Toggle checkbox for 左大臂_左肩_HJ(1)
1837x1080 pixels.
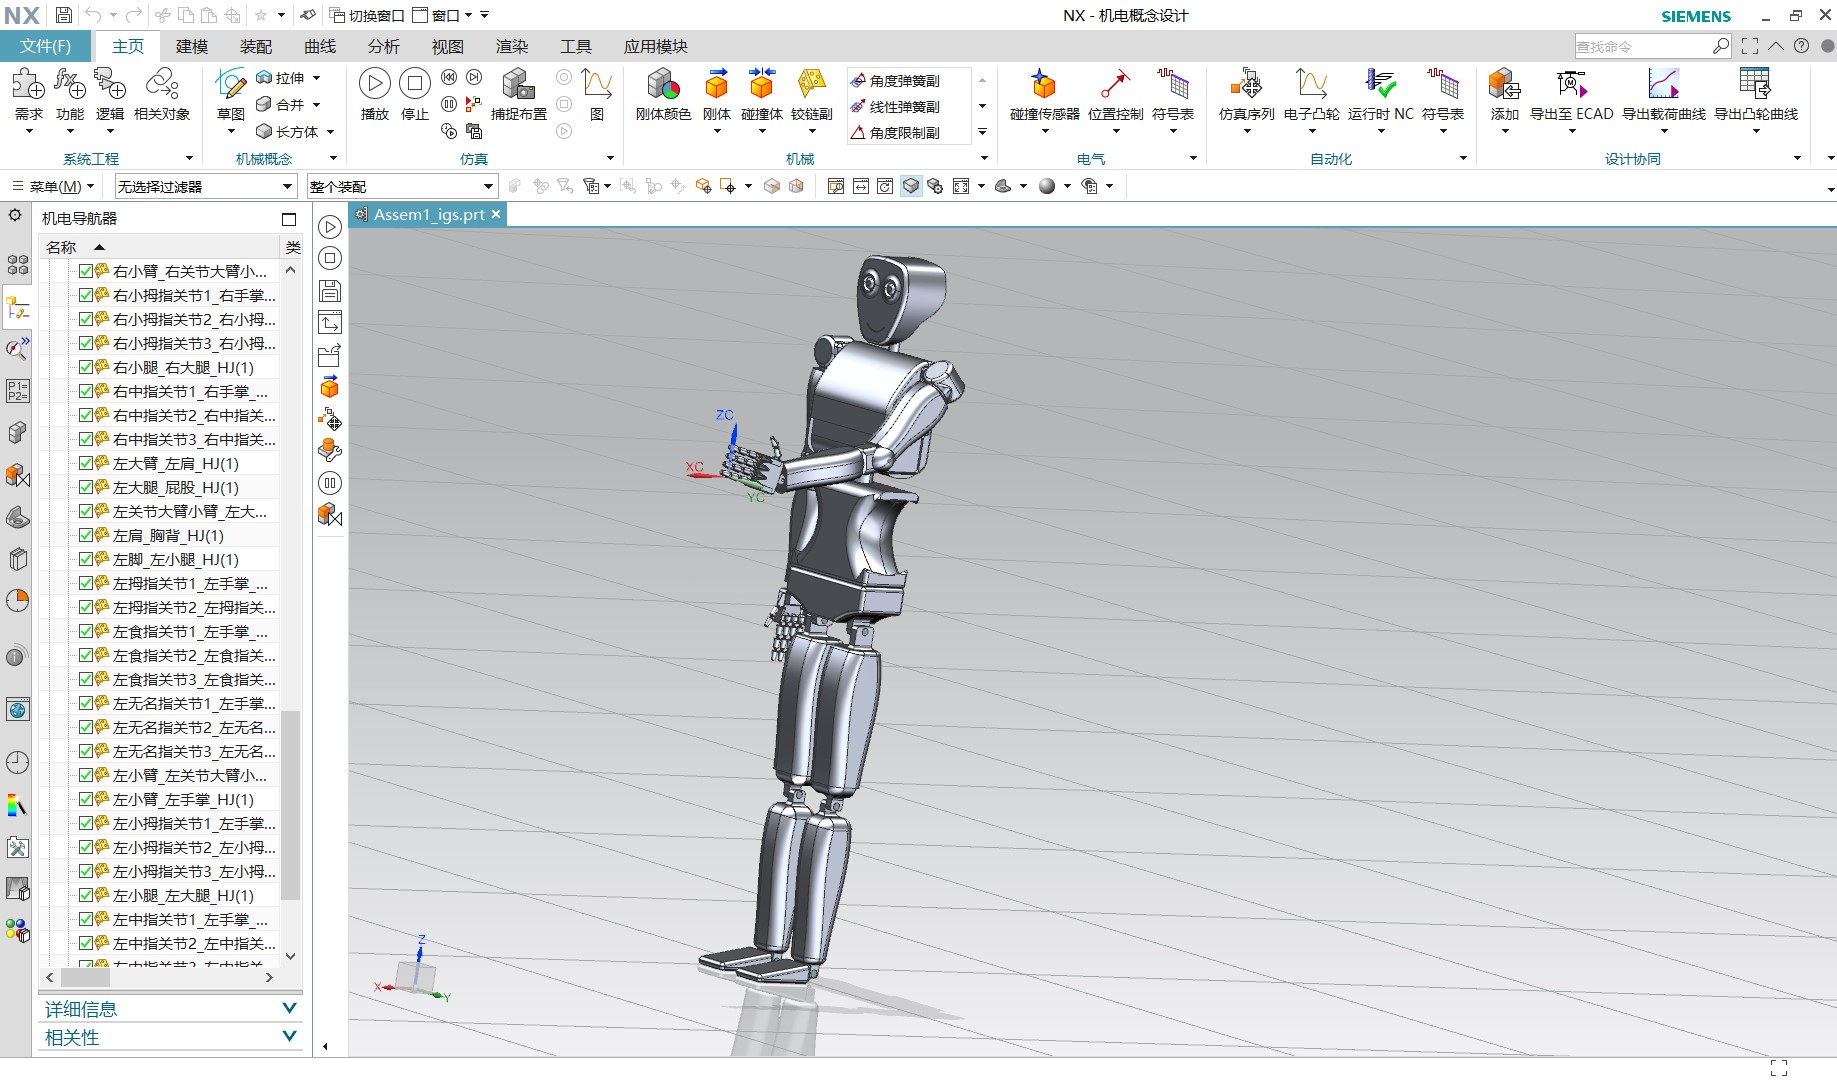click(86, 463)
